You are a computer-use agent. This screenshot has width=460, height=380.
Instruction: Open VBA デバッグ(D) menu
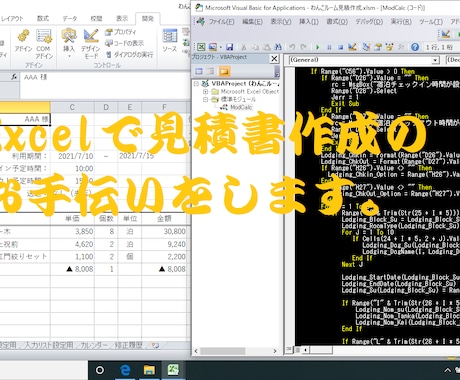click(369, 22)
